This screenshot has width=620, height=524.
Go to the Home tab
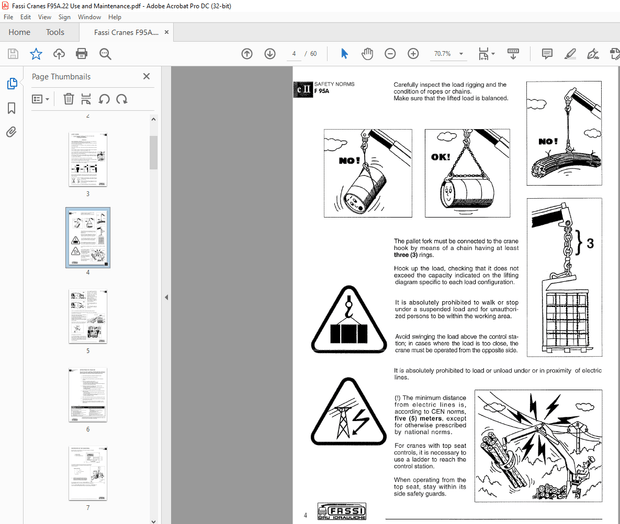(19, 33)
